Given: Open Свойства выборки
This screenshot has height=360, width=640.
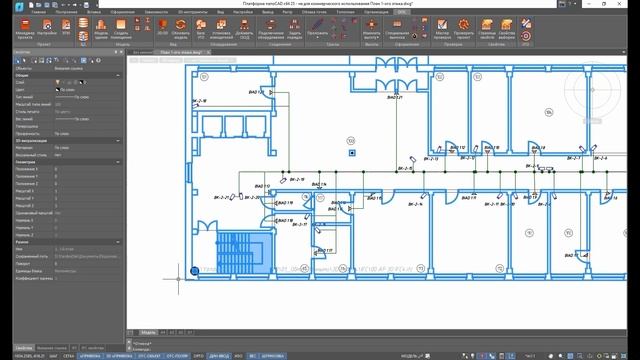Looking at the screenshot, I should (x=507, y=29).
